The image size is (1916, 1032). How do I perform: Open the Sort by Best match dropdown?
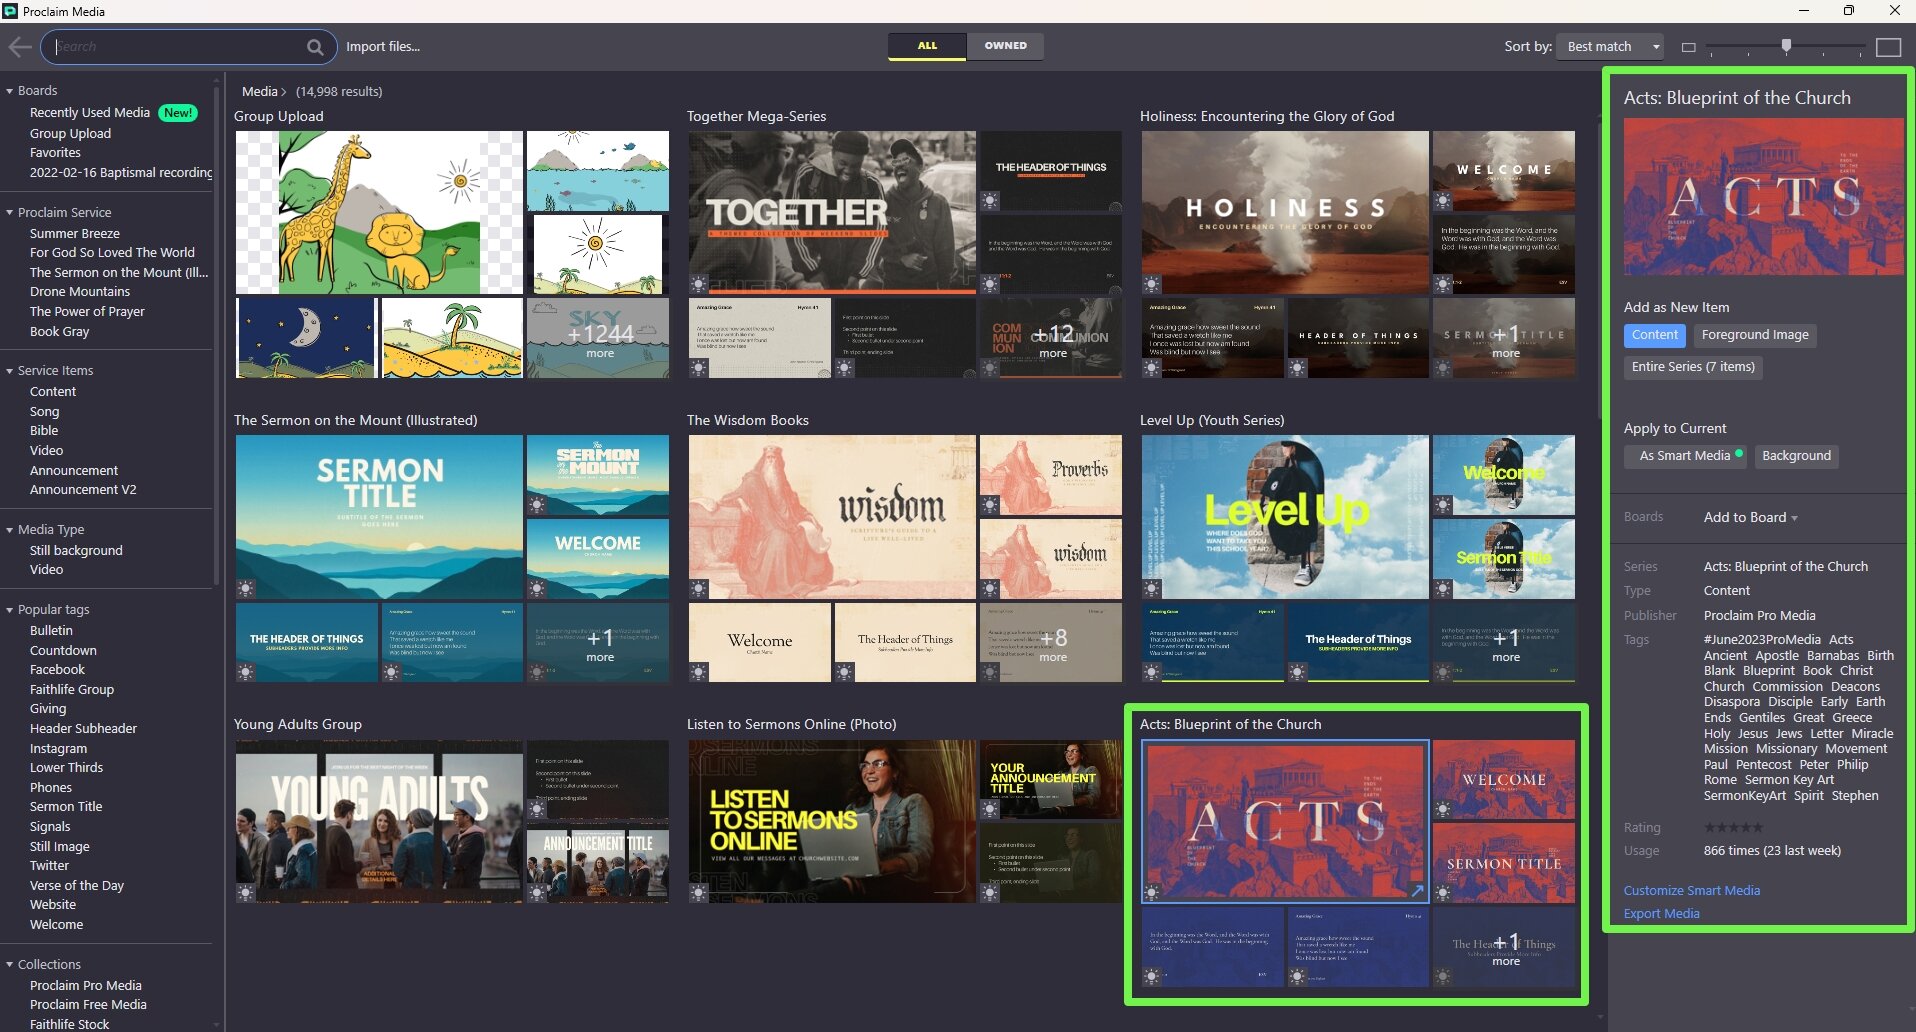[x=1608, y=46]
